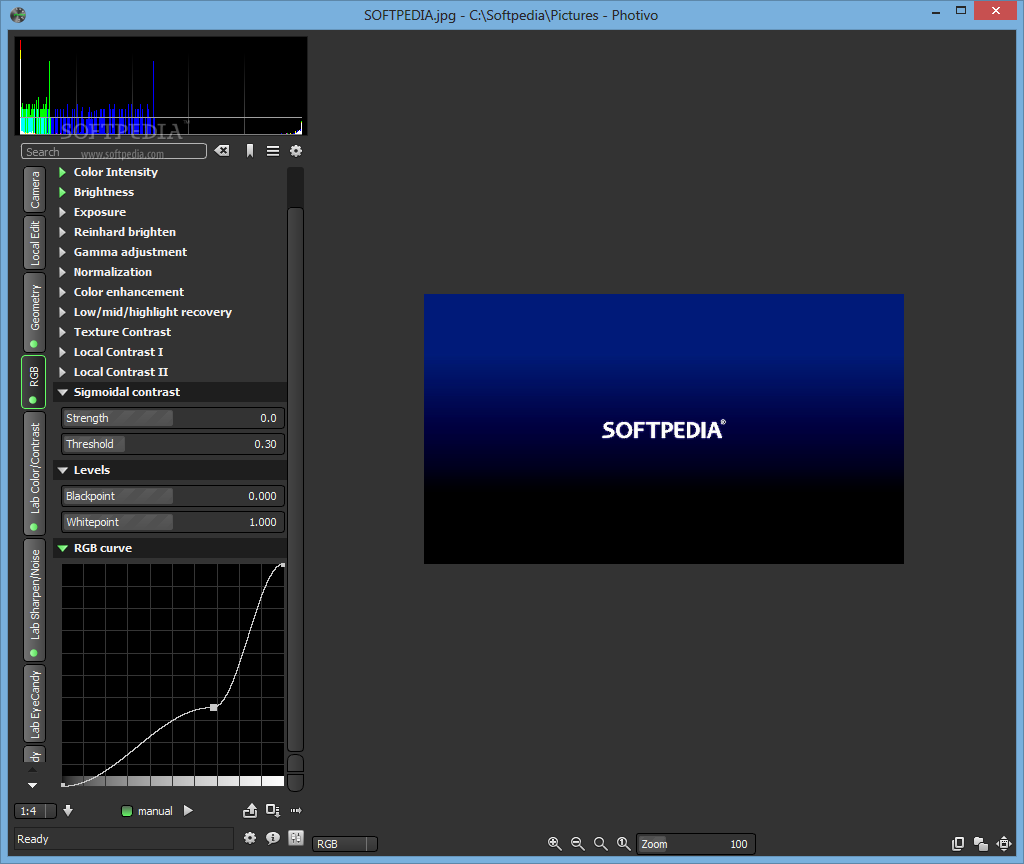Toggle the green manual mode indicator

click(127, 811)
